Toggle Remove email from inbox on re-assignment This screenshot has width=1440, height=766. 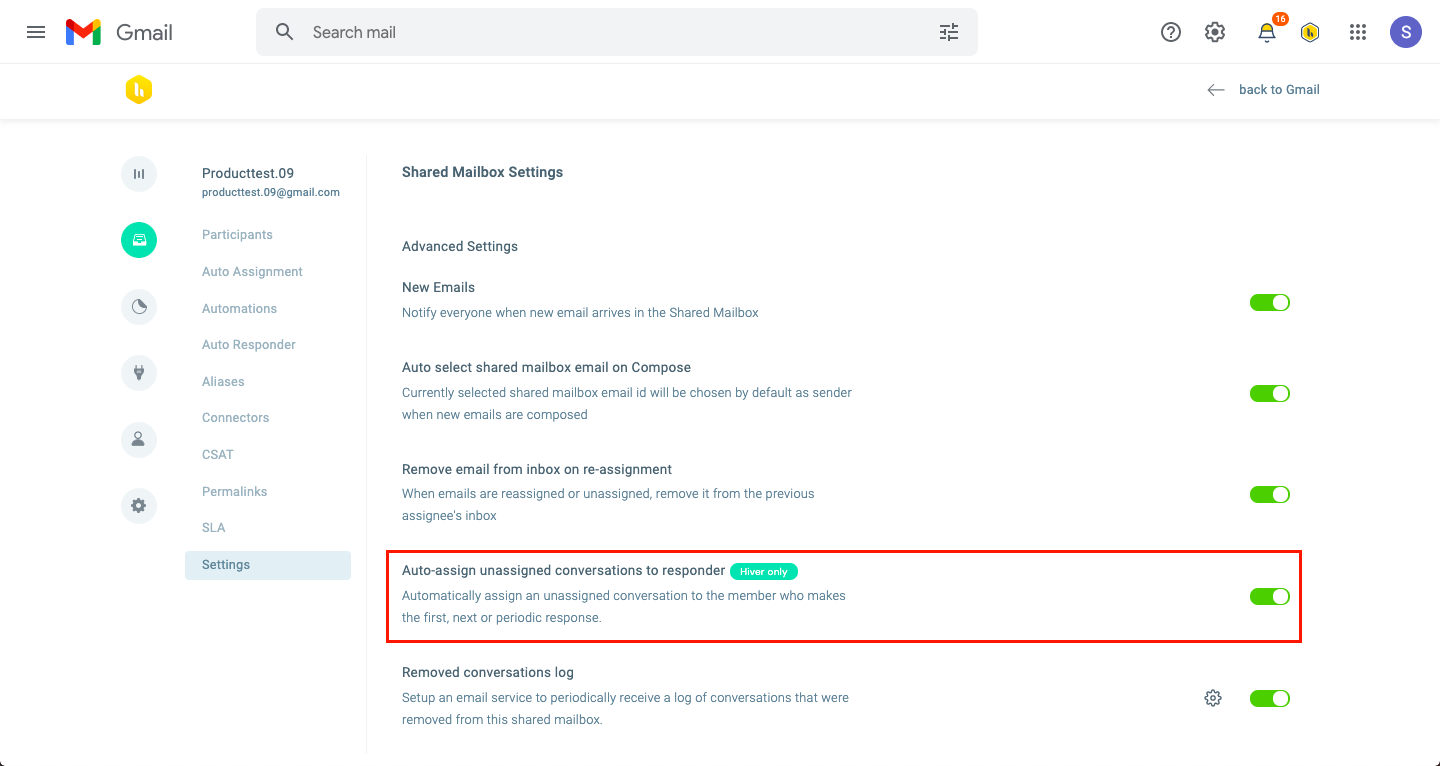point(1270,494)
